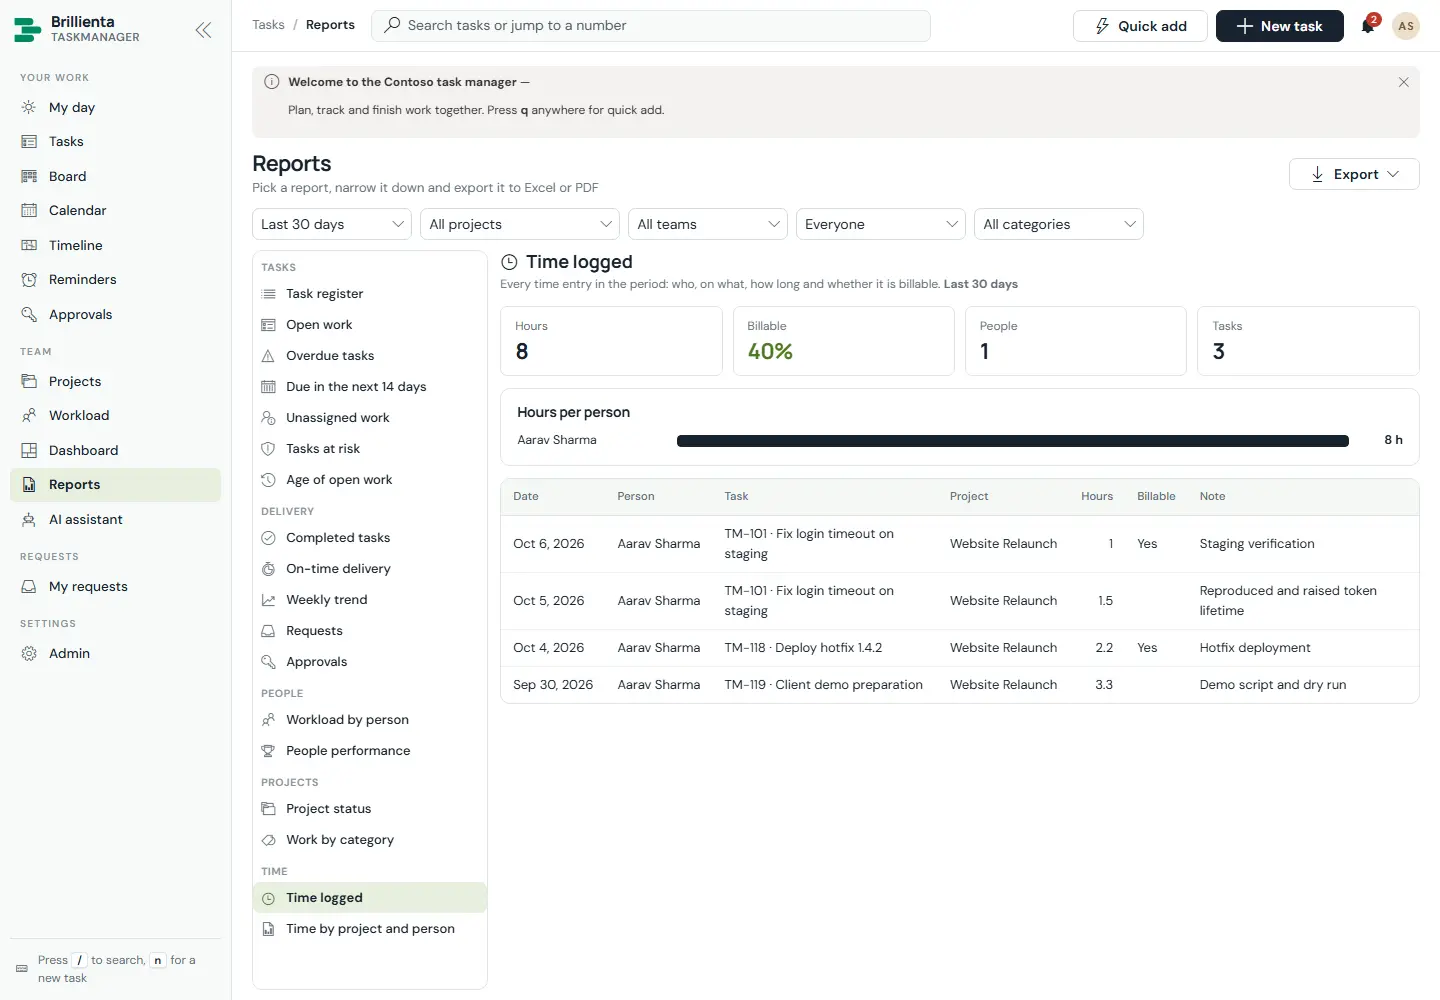Image resolution: width=1440 pixels, height=1000 pixels.
Task: Collapse the sidebar with the double chevron
Action: pyautogui.click(x=203, y=30)
